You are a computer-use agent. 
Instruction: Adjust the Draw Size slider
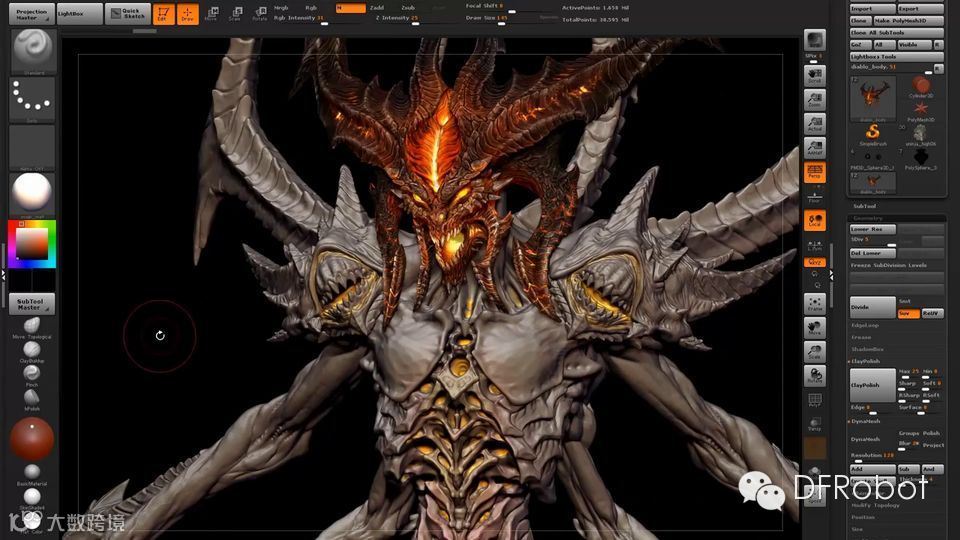click(487, 18)
